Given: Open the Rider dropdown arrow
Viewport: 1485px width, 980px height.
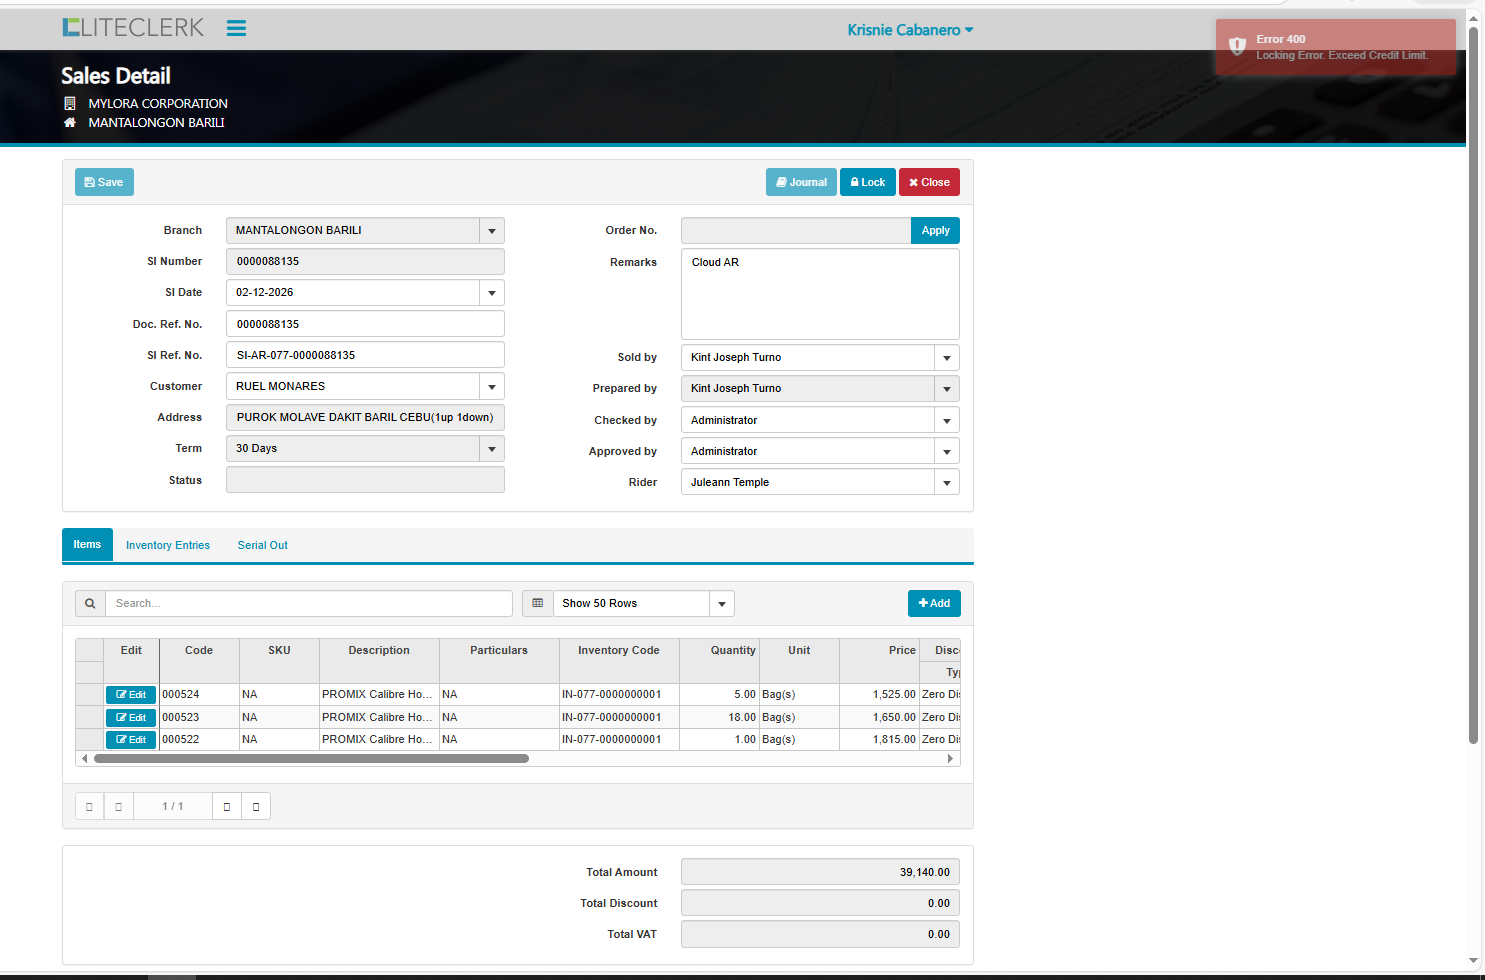Looking at the screenshot, I should pyautogui.click(x=946, y=483).
